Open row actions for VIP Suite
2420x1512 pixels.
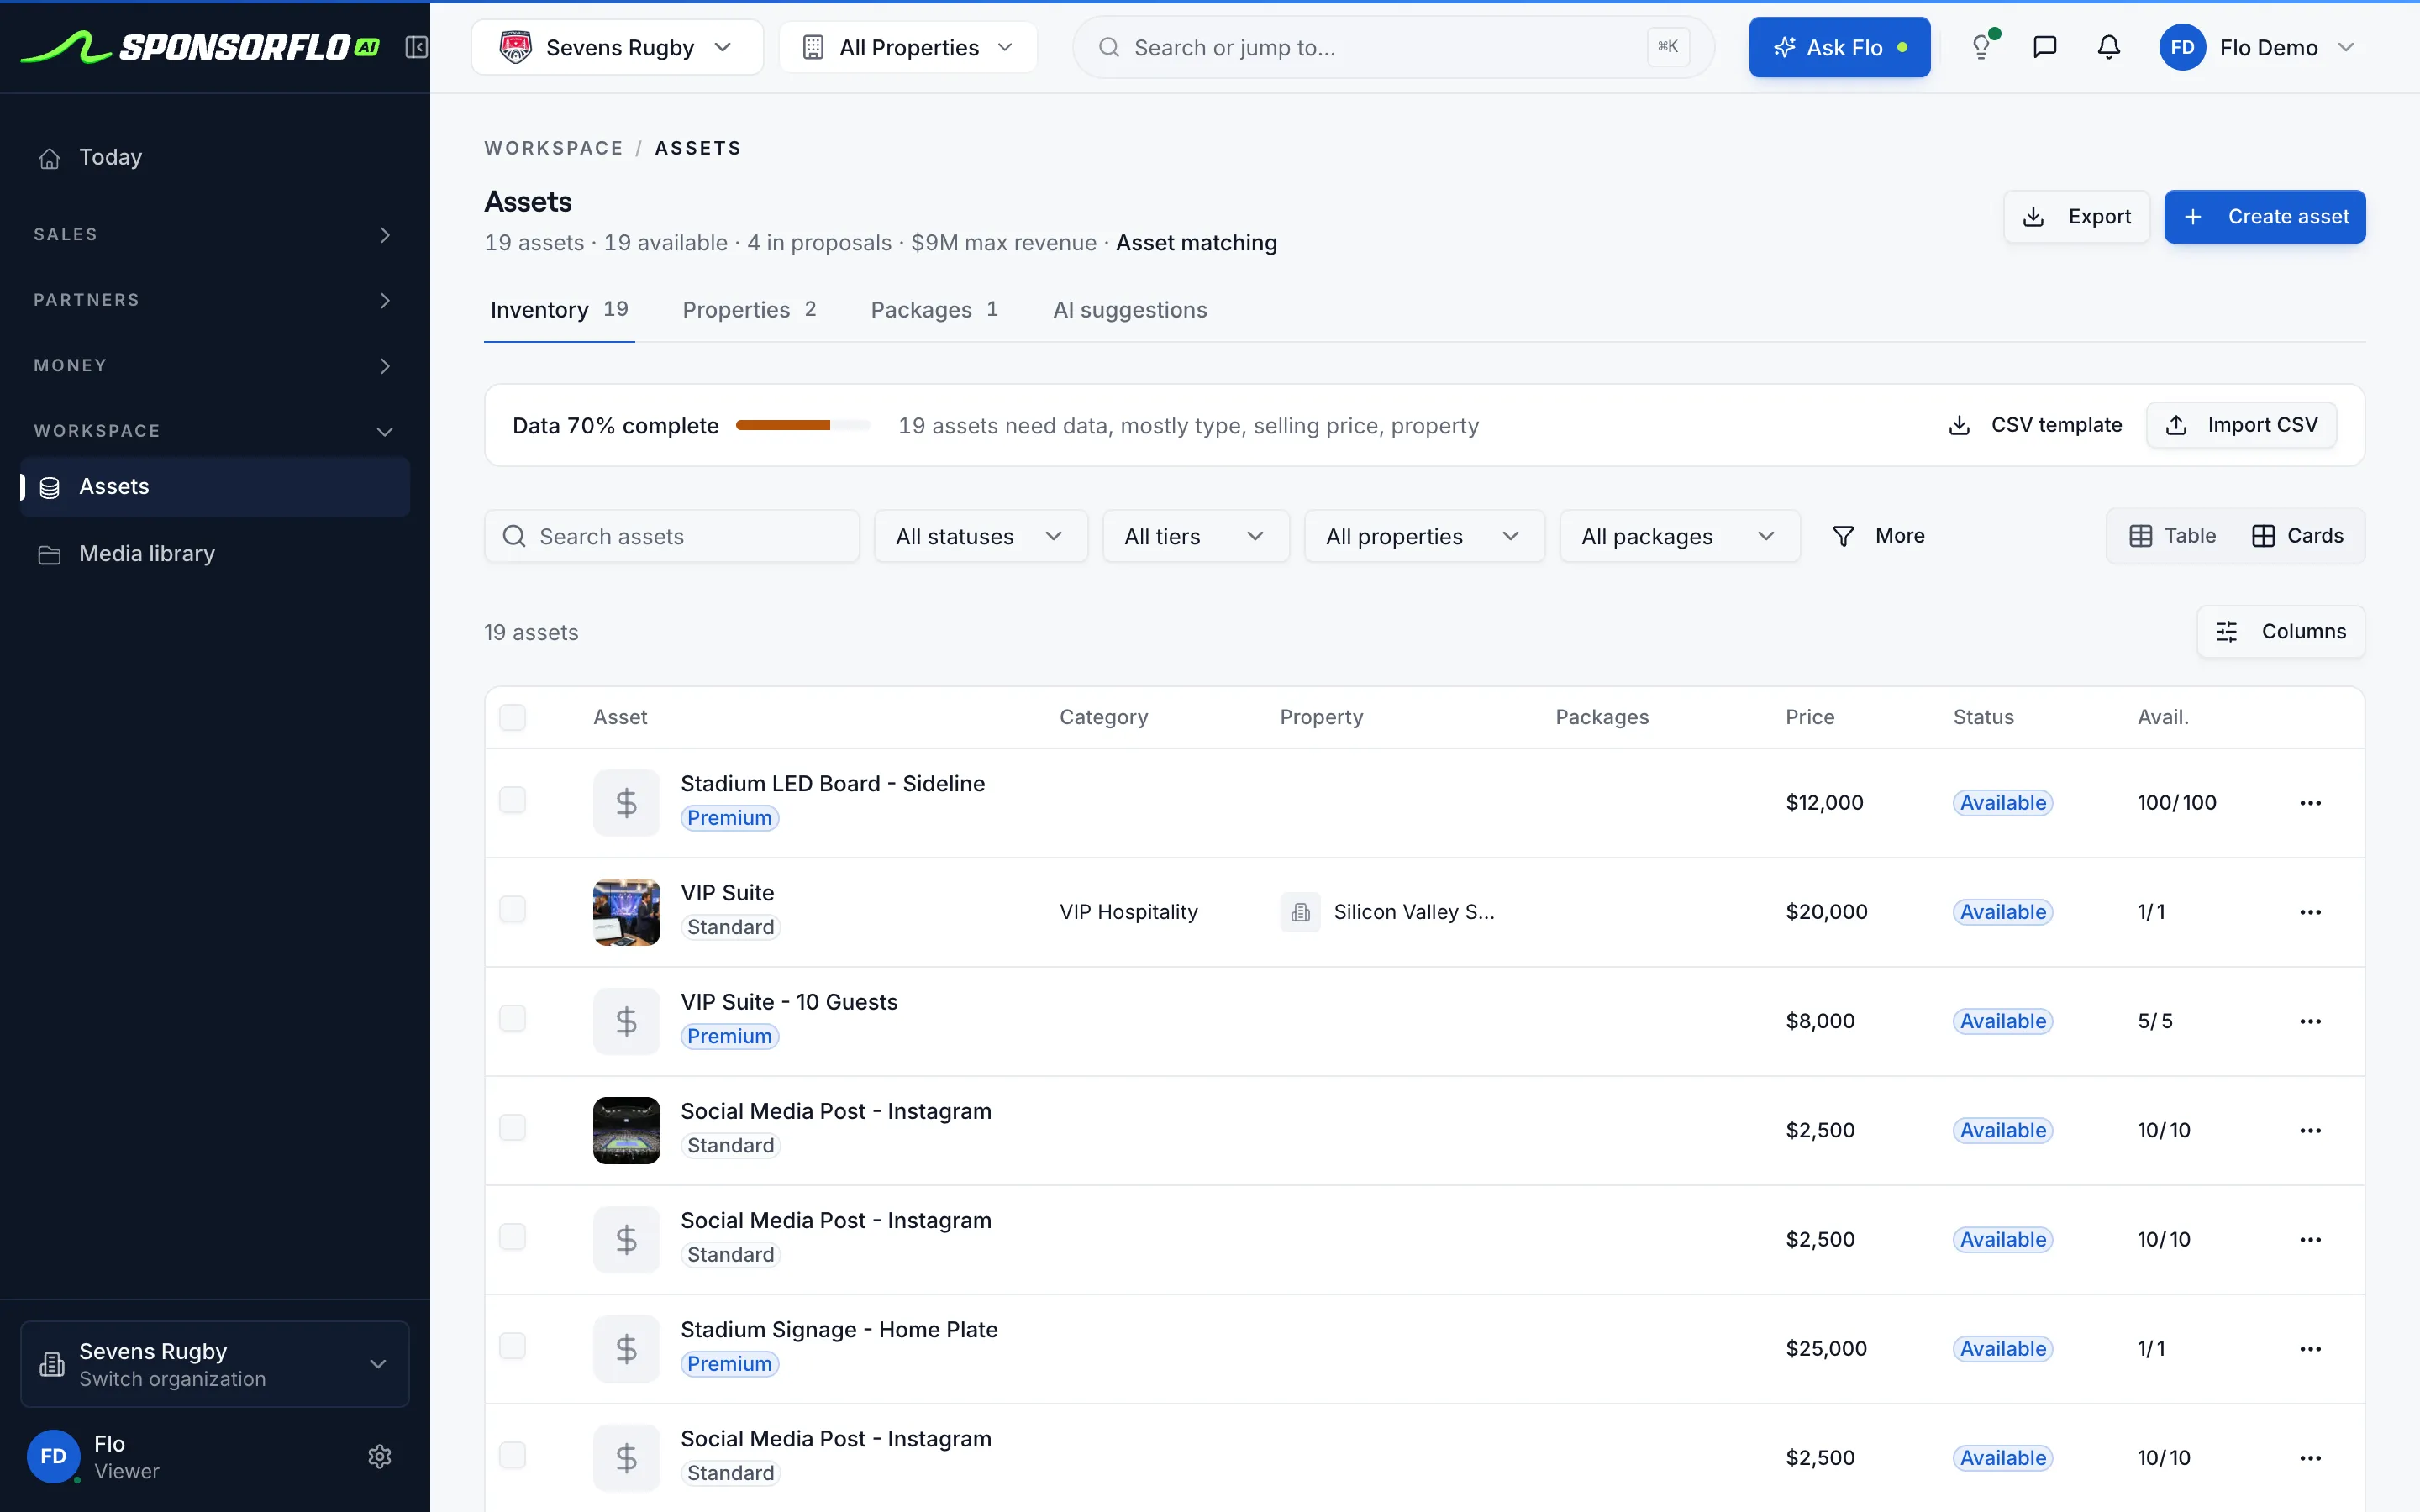[x=2310, y=912]
